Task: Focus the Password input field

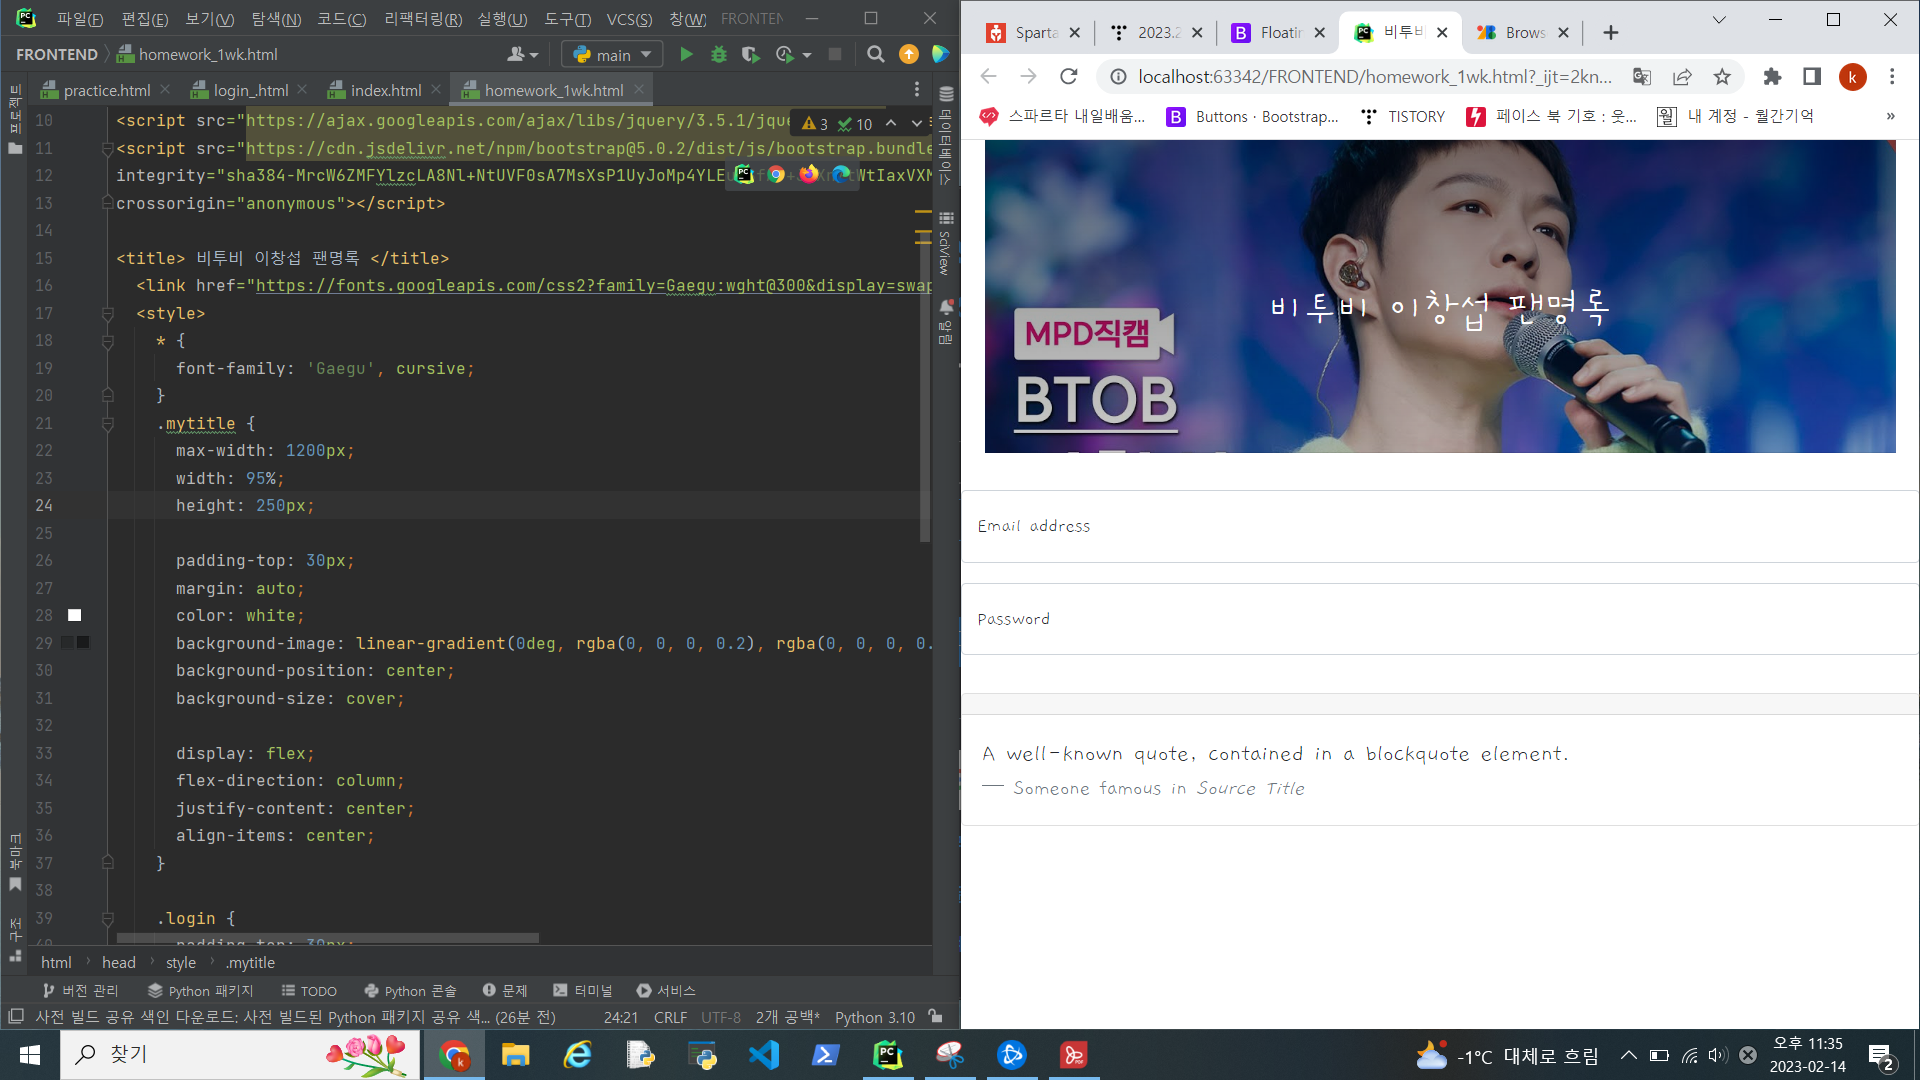Action: (x=1440, y=619)
